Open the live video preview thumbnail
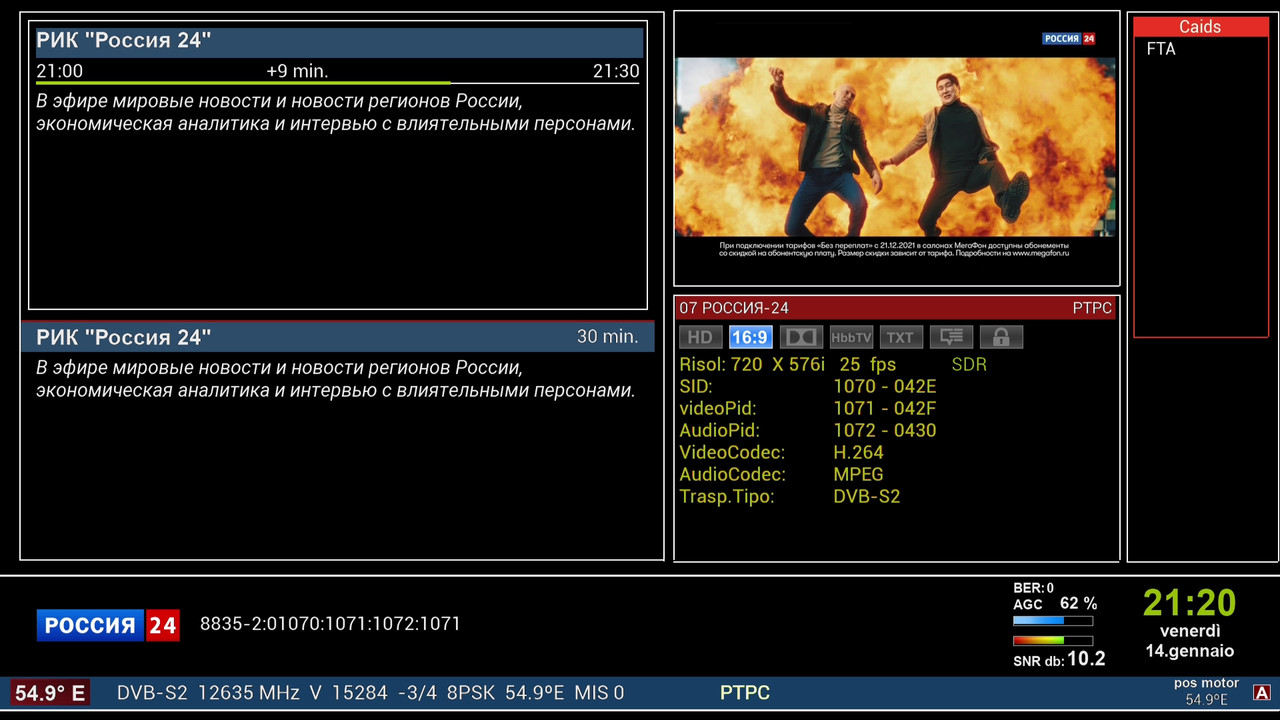This screenshot has width=1280, height=720. 896,148
